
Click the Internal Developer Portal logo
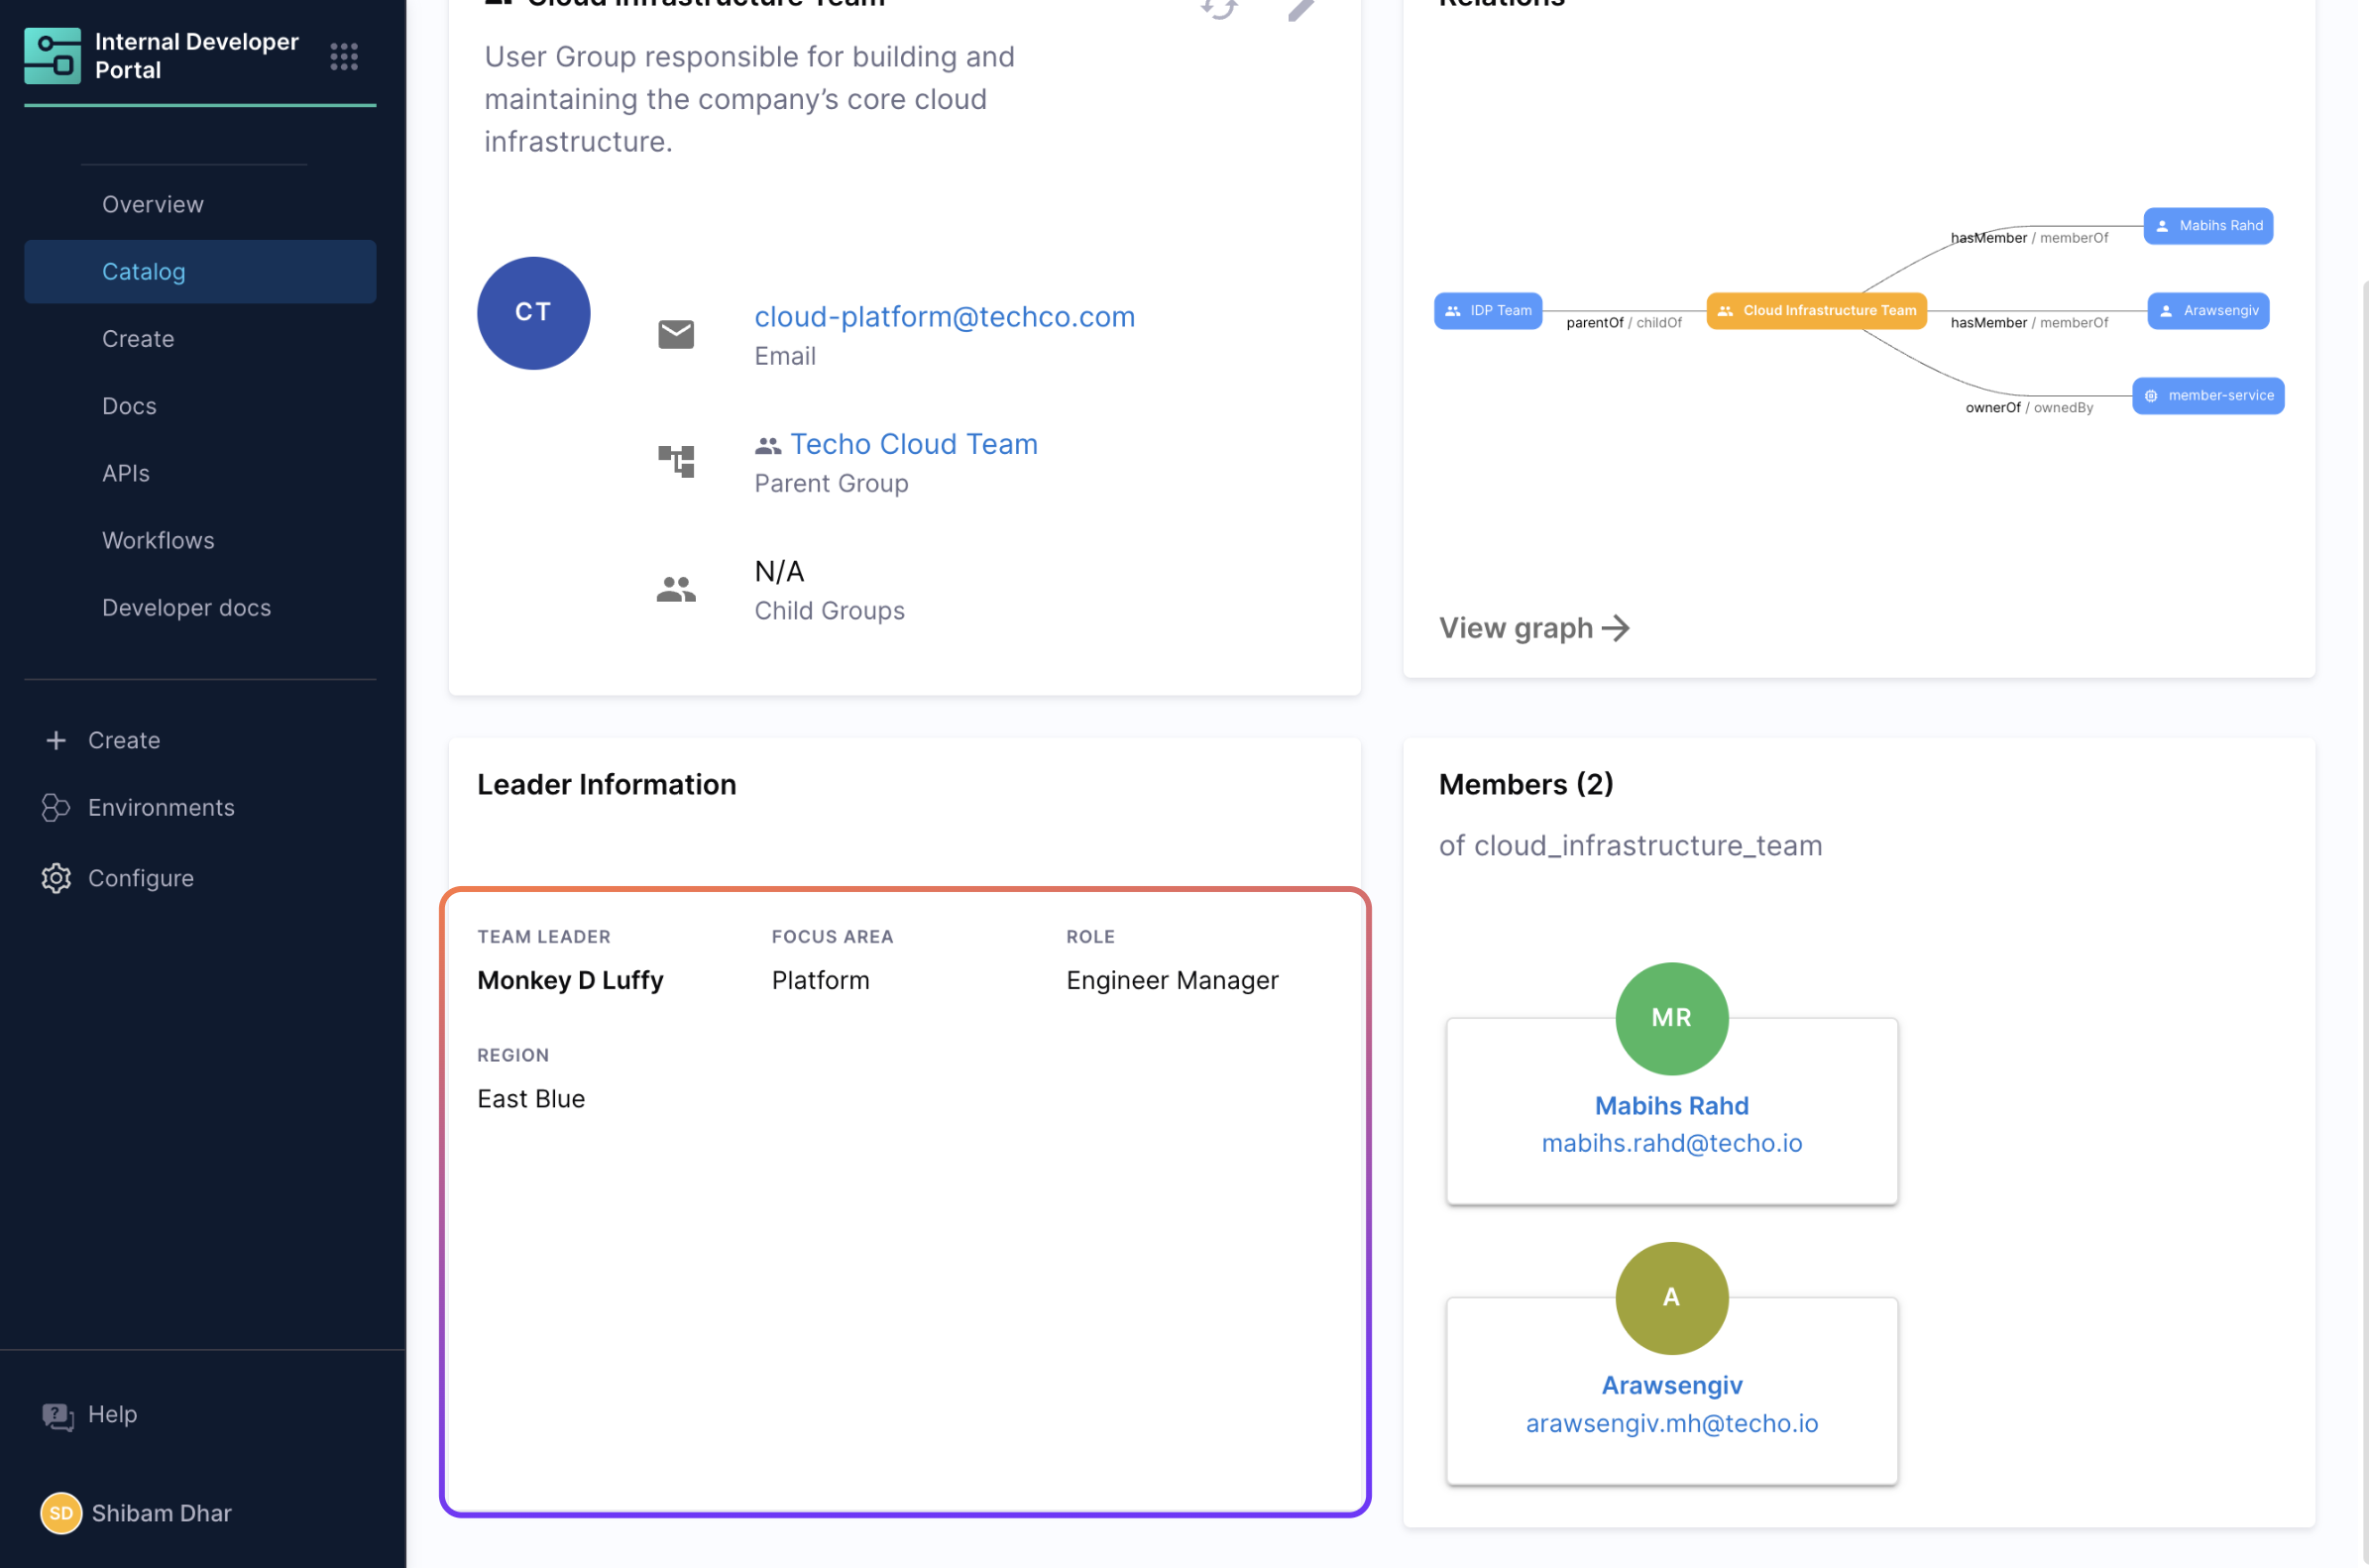point(51,57)
